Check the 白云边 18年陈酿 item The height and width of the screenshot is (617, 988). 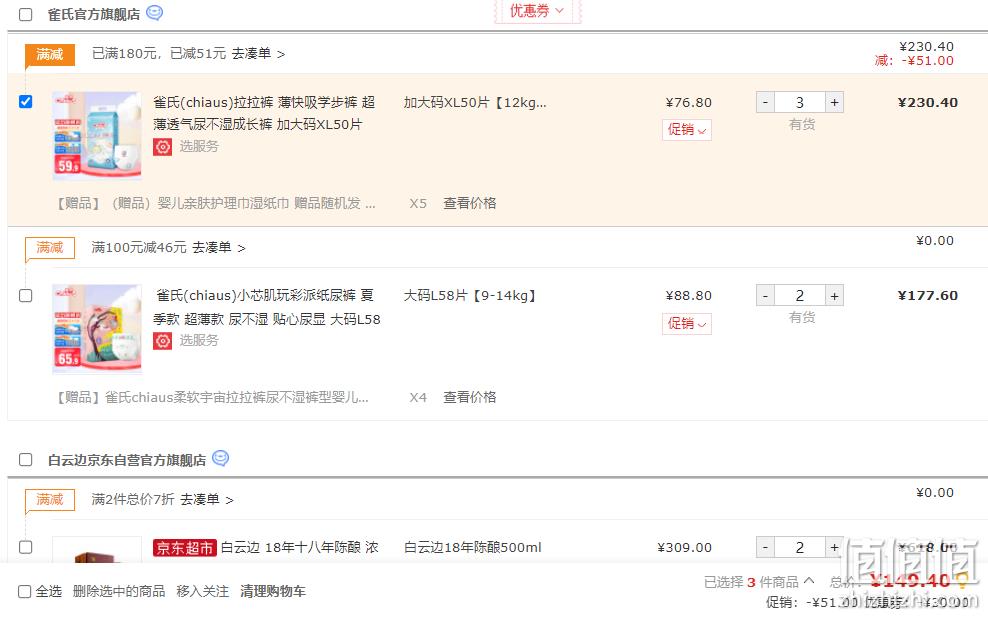click(26, 547)
